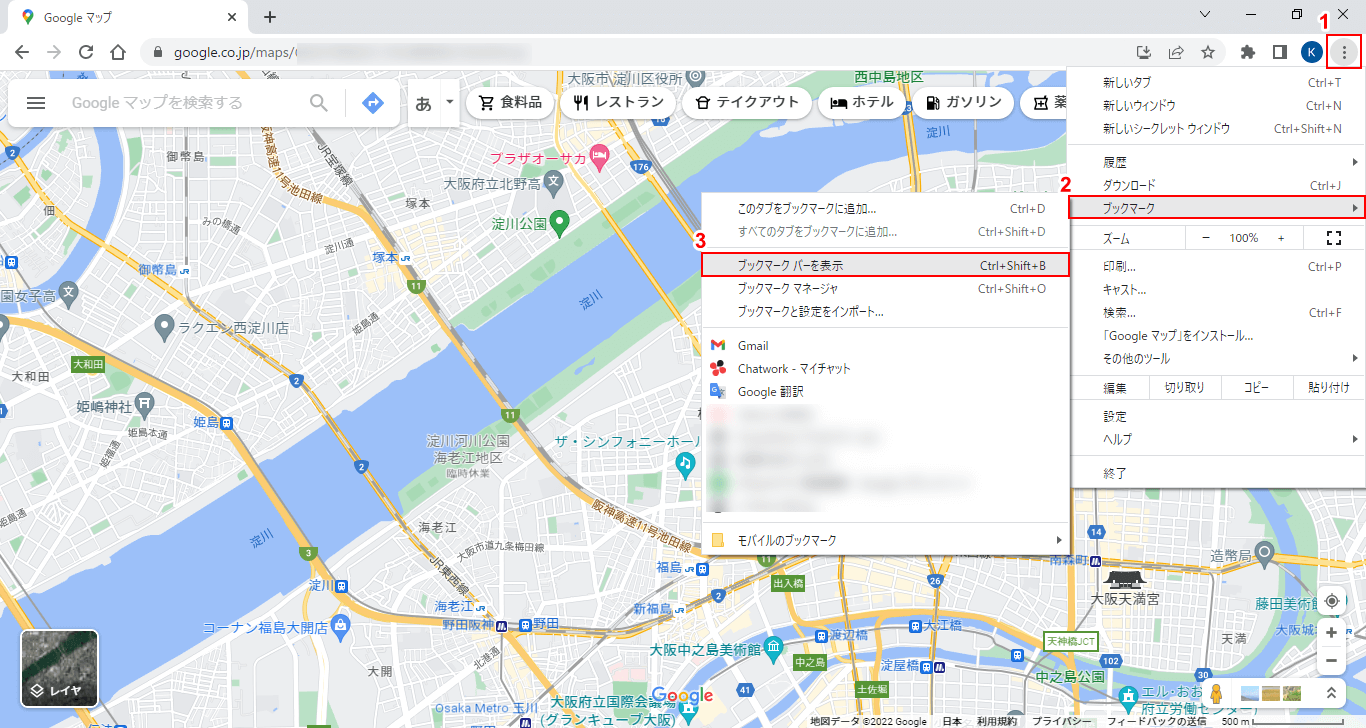This screenshot has height=728, width=1366.
Task: Click the 貼り付け button
Action: (1329, 388)
